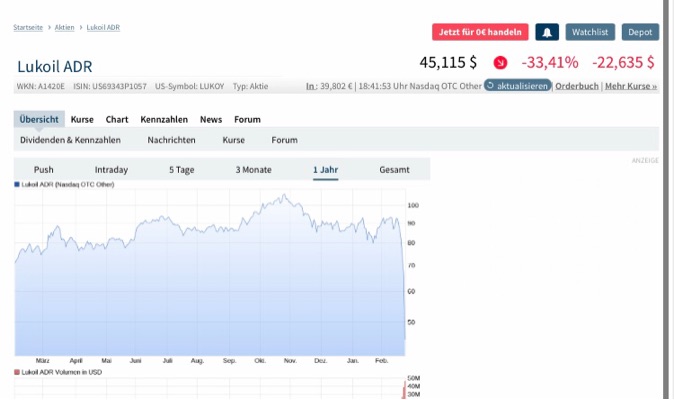Click the red Volumen legend square
The height and width of the screenshot is (400, 674).
(x=17, y=372)
